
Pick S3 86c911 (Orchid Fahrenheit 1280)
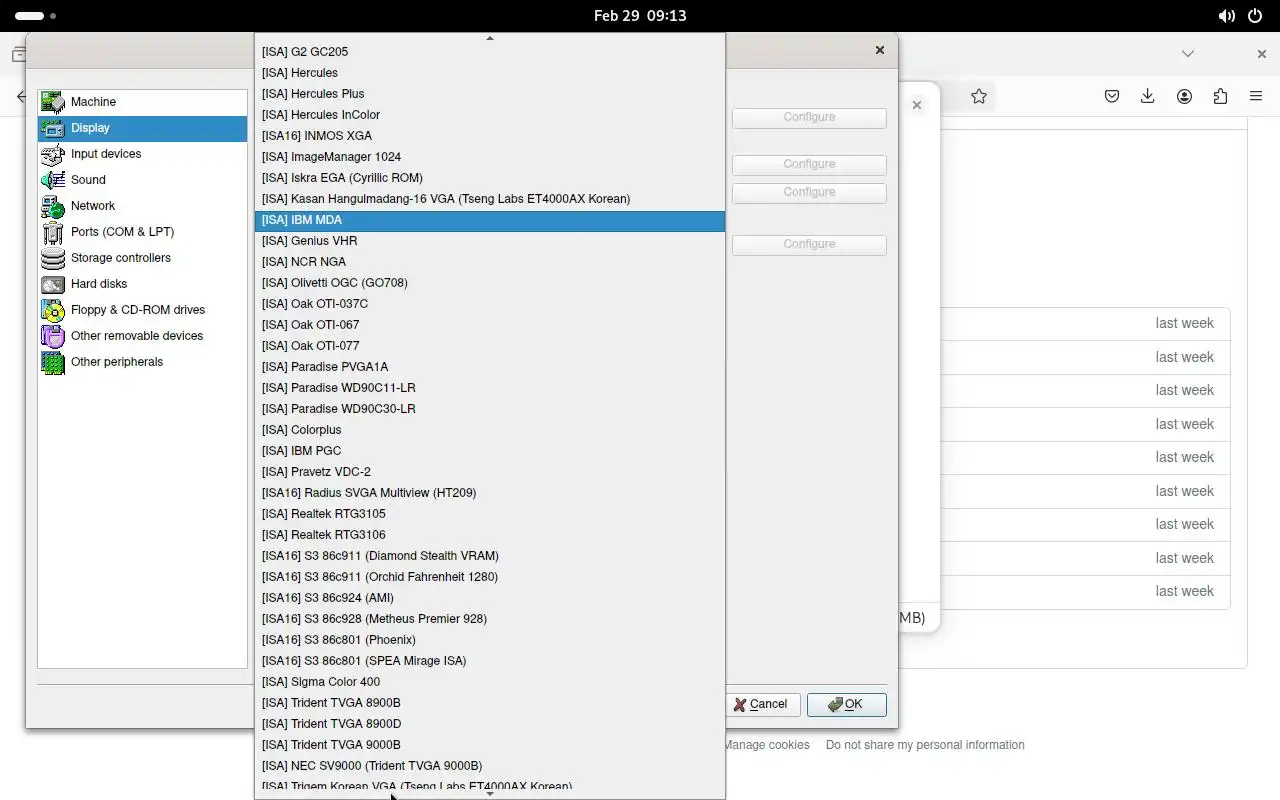pyautogui.click(x=490, y=577)
